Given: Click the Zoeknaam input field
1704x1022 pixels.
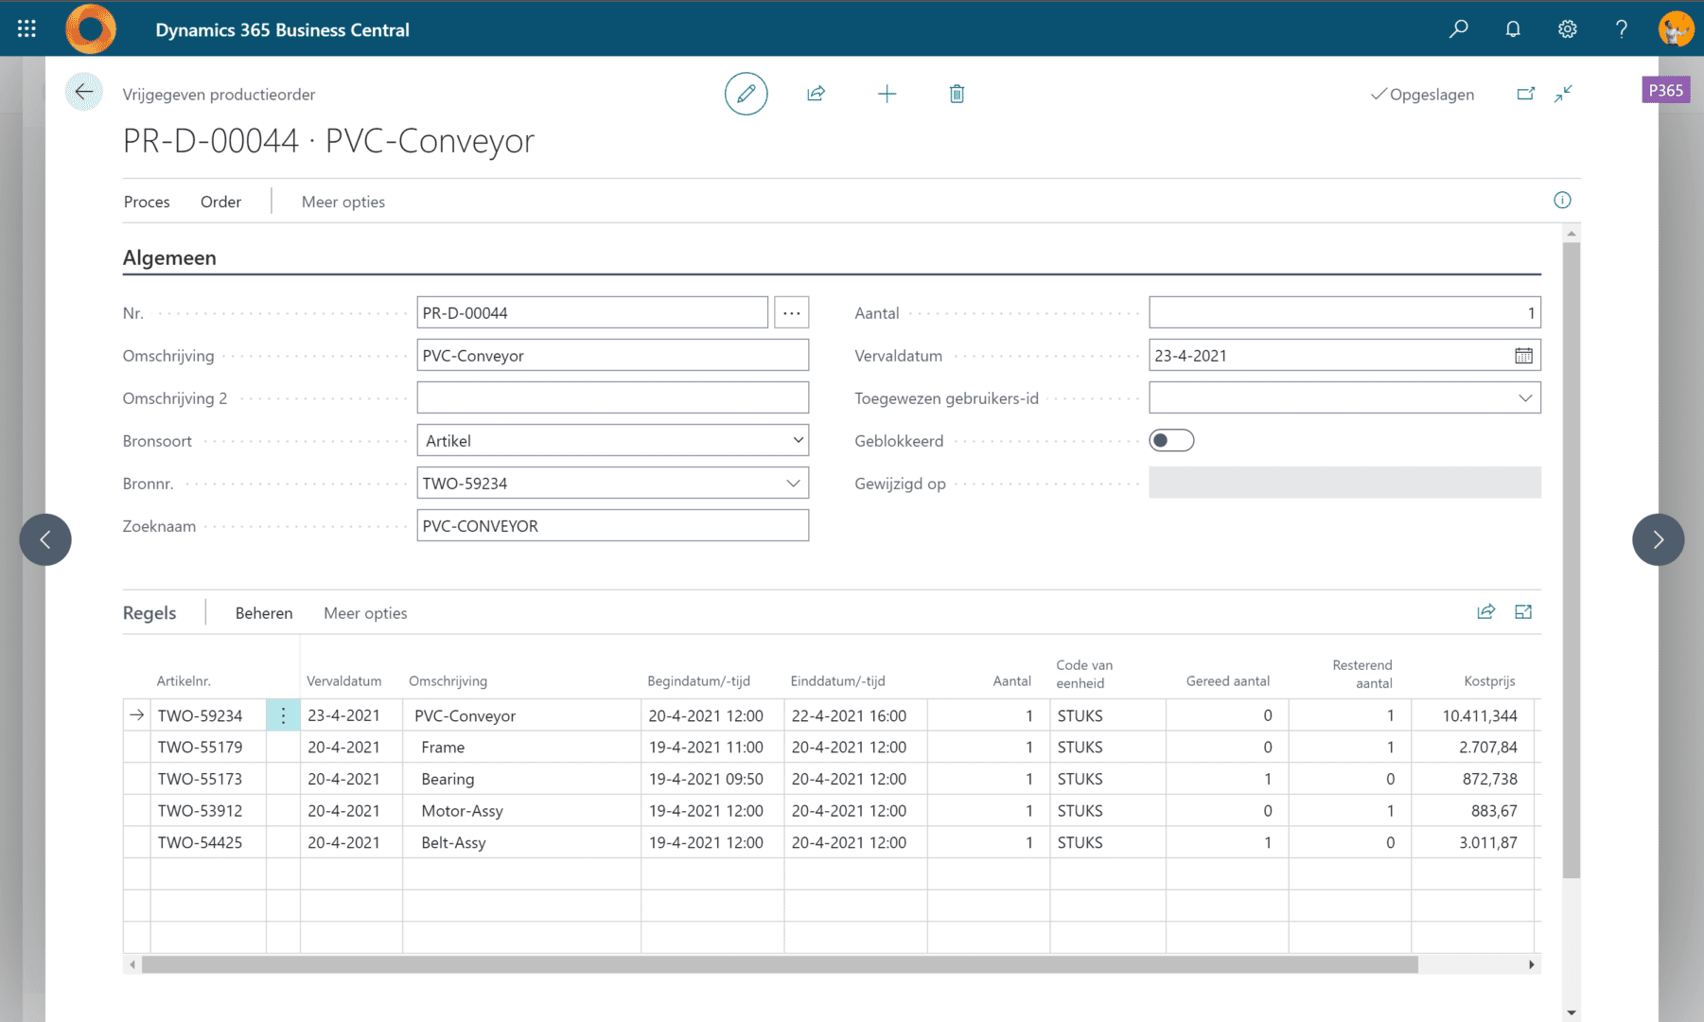Looking at the screenshot, I should (x=613, y=526).
